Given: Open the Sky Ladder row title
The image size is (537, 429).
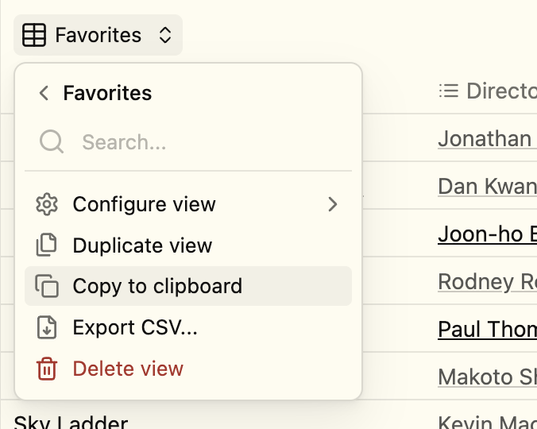Looking at the screenshot, I should coord(71,422).
